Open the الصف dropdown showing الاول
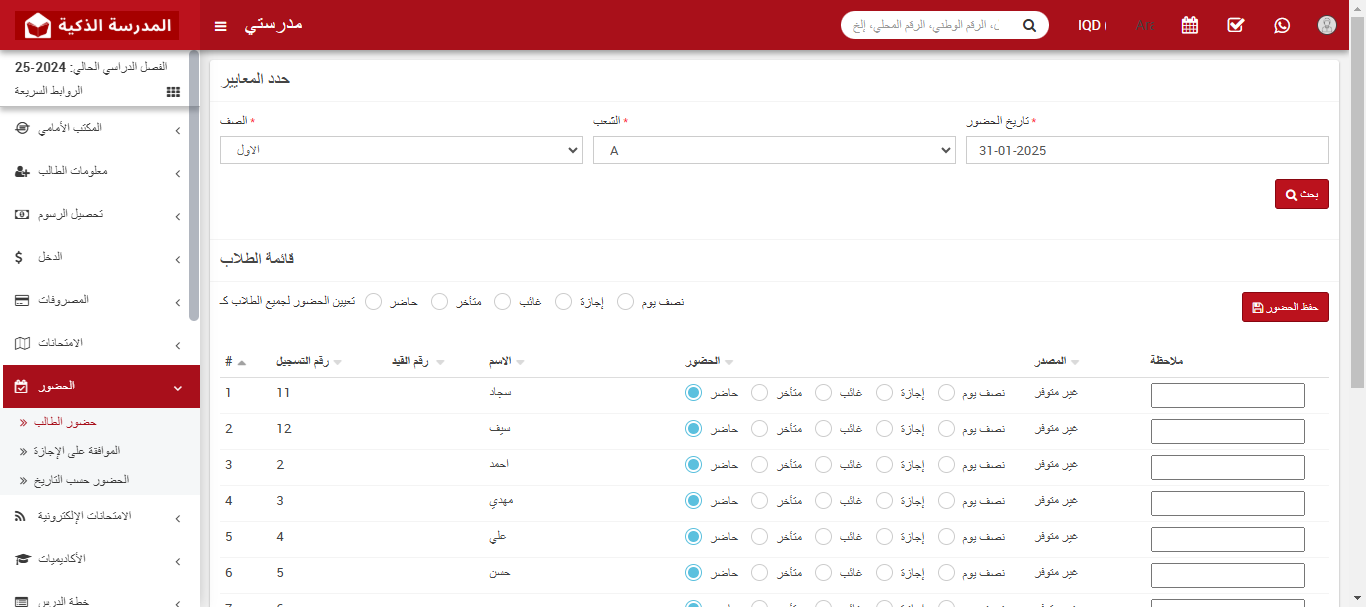Viewport: 1366px width, 607px height. [x=400, y=150]
